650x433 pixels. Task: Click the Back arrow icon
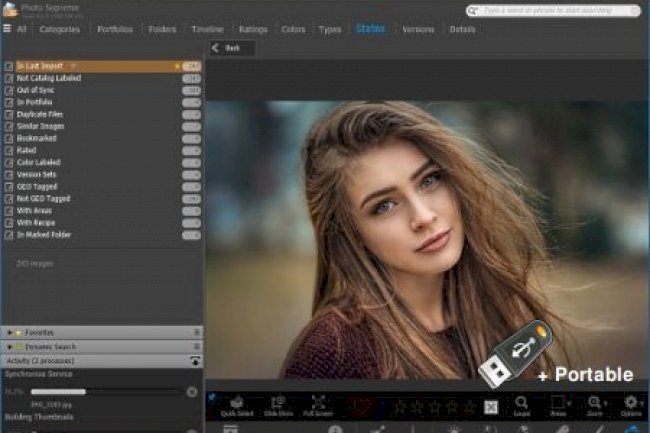click(215, 48)
